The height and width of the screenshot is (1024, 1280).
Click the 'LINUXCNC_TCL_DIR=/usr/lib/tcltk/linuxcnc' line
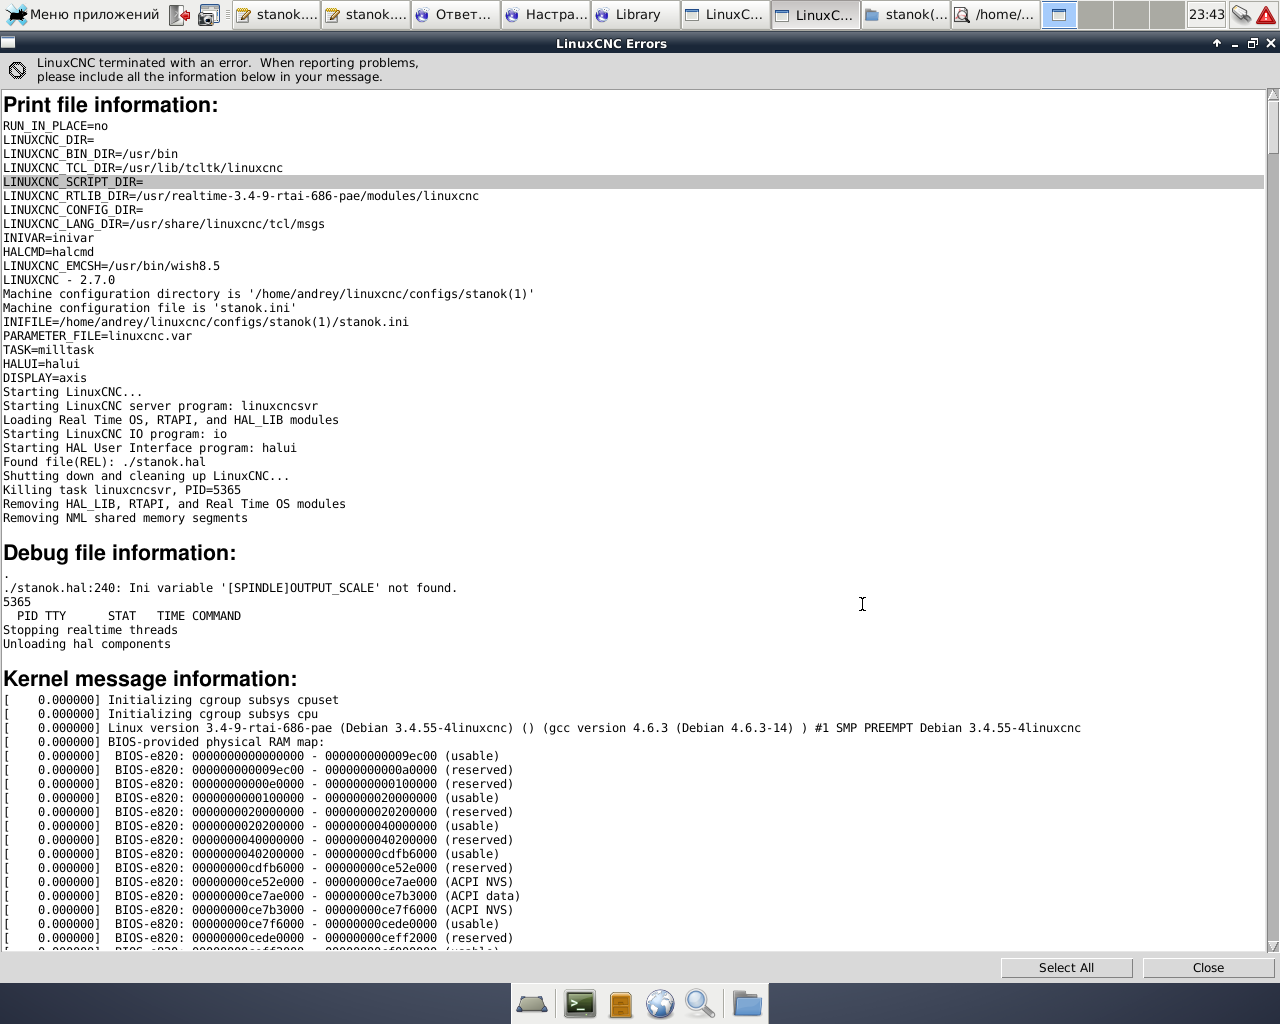tap(143, 168)
